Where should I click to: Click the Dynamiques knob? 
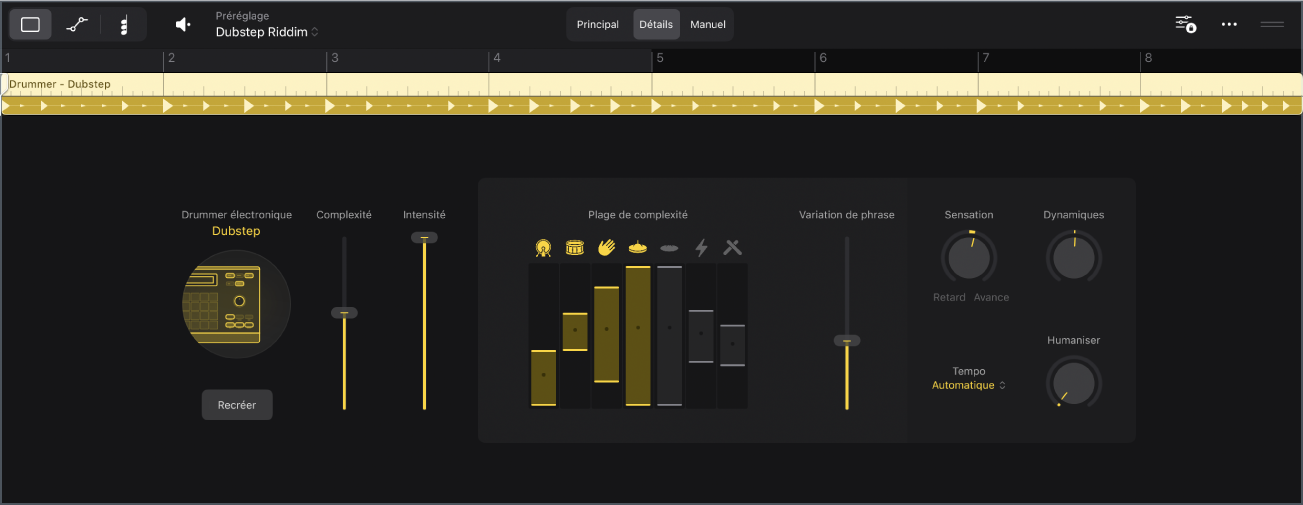click(x=1073, y=259)
